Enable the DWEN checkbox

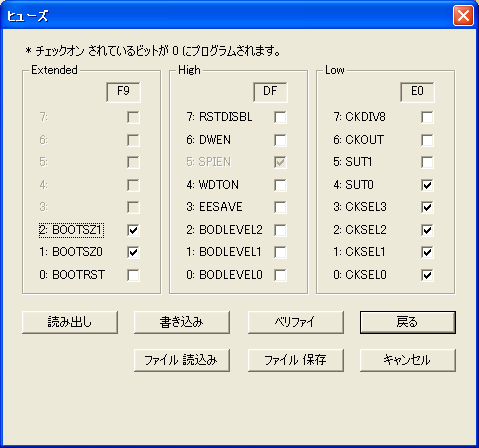click(280, 140)
